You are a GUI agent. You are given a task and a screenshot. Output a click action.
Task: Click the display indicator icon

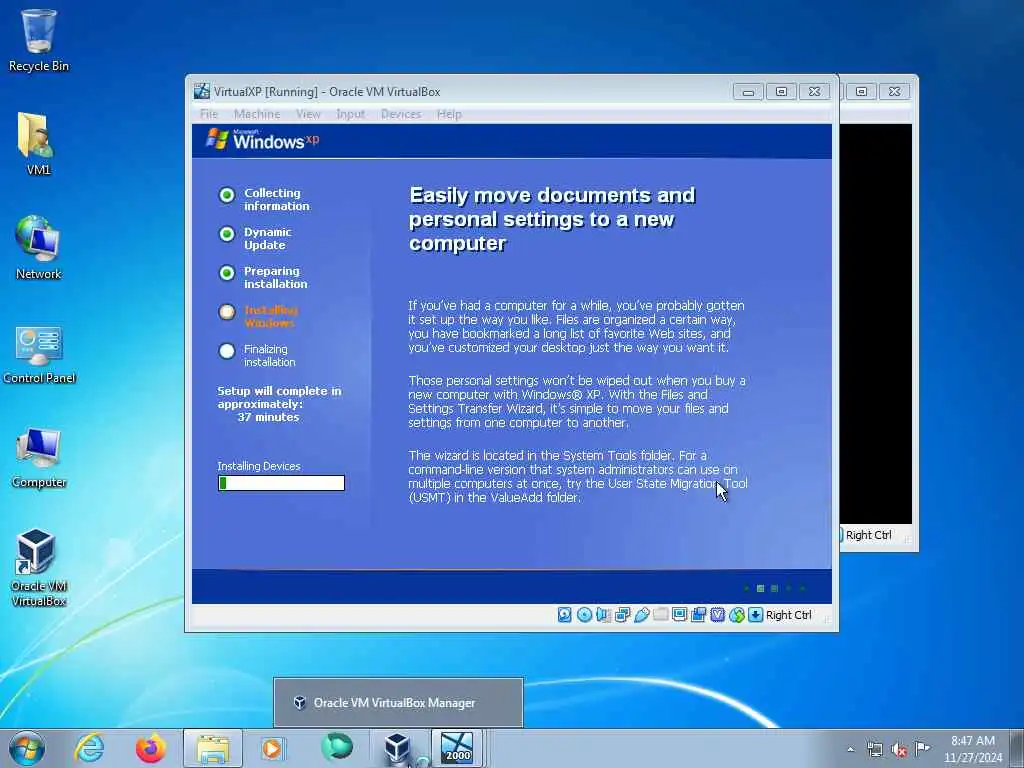679,615
